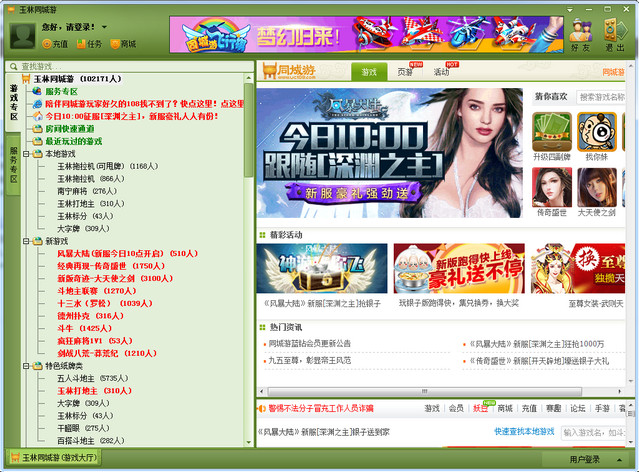Click the 最近玩过的游戏 folder icon
The image size is (639, 472).
37,141
